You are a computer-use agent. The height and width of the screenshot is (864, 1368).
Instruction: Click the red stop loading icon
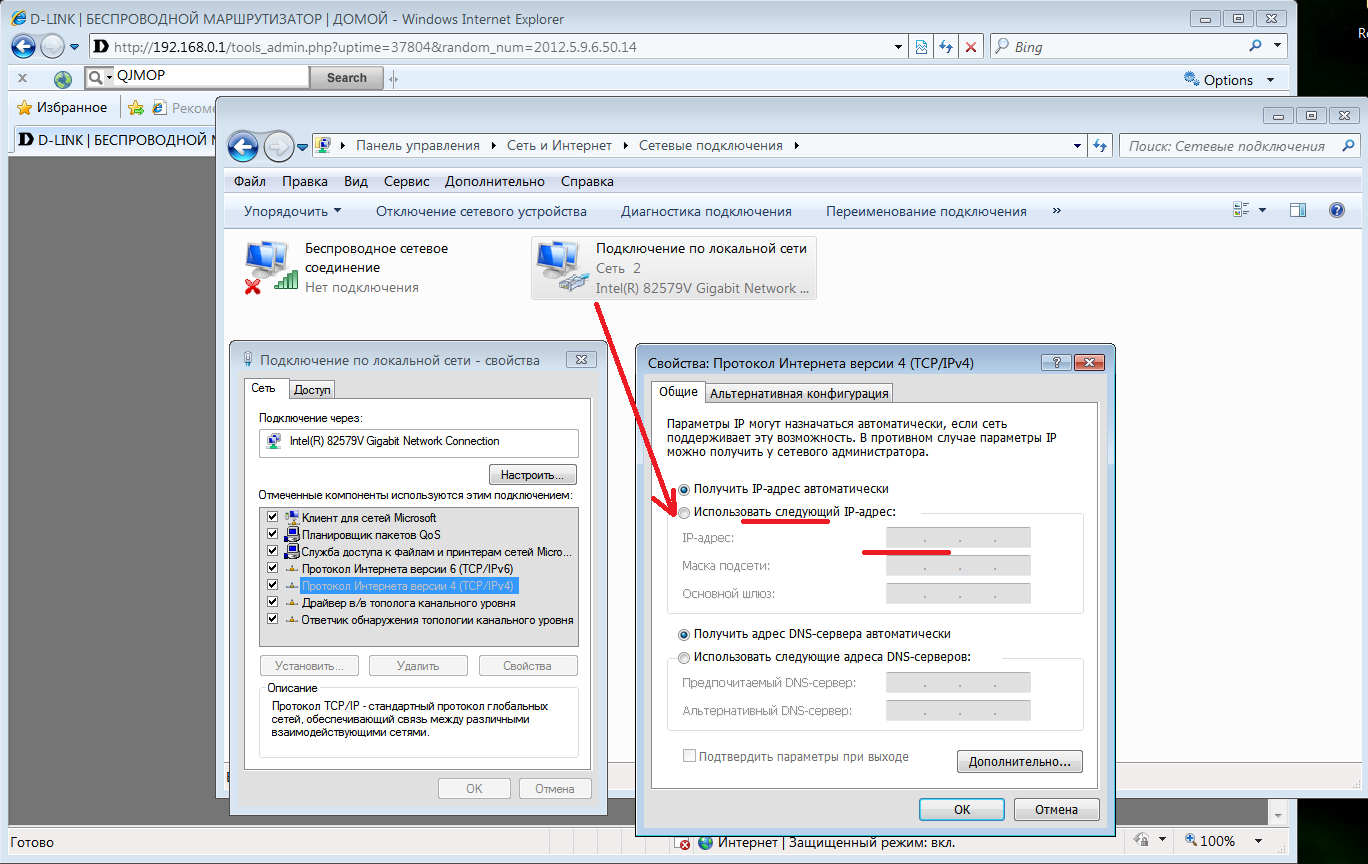coord(970,47)
